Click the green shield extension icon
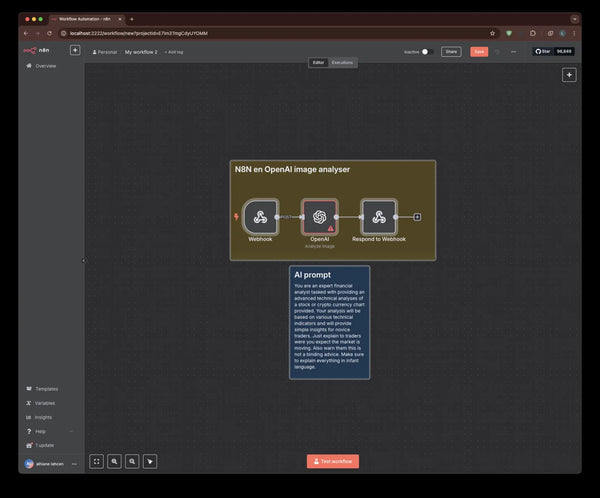Screen dimensions: 600x498 point(509,33)
